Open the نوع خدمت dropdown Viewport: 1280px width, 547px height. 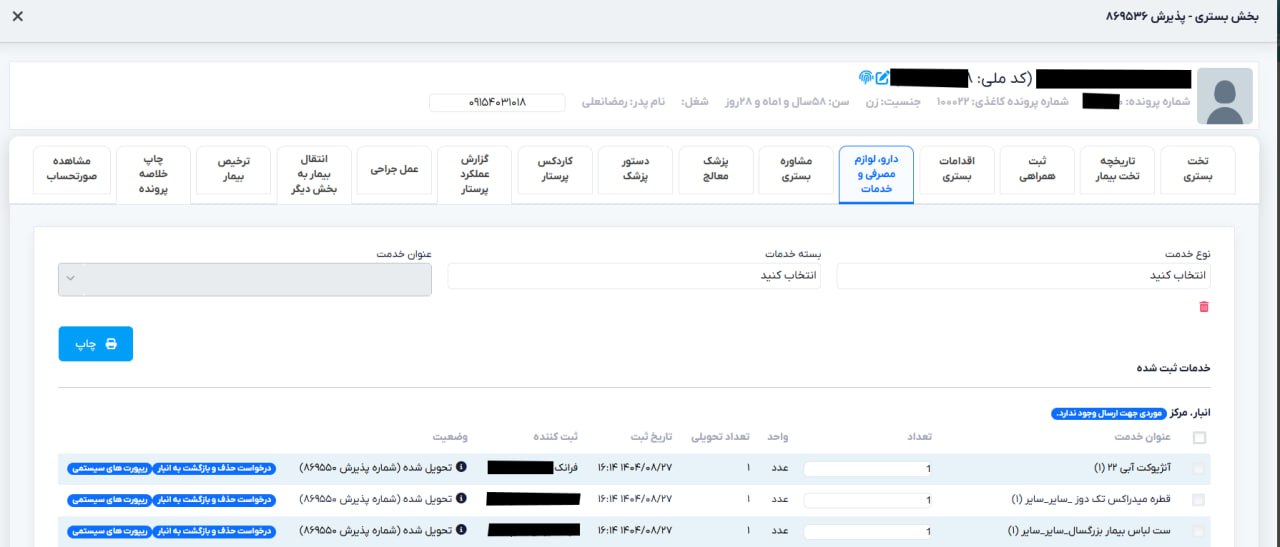click(x=1023, y=276)
